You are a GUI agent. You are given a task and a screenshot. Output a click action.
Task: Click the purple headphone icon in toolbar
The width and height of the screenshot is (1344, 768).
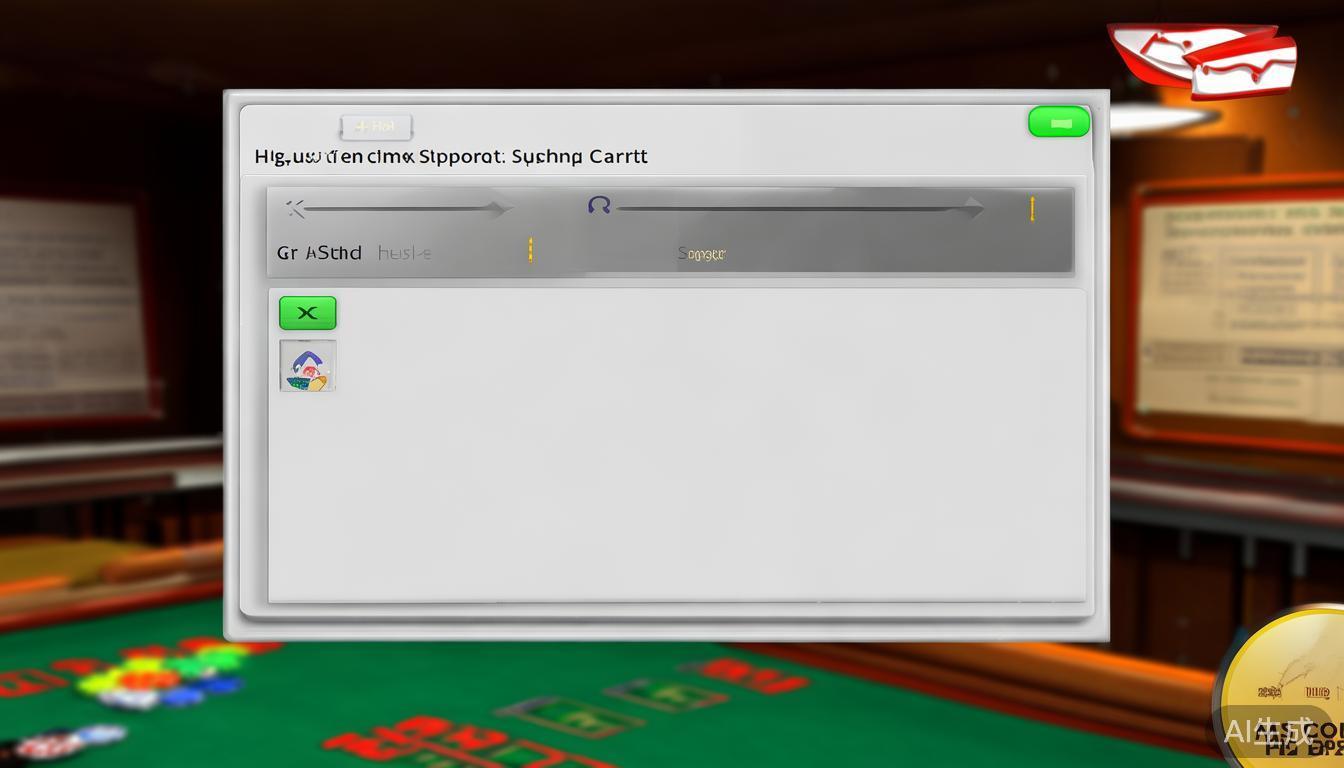[599, 206]
